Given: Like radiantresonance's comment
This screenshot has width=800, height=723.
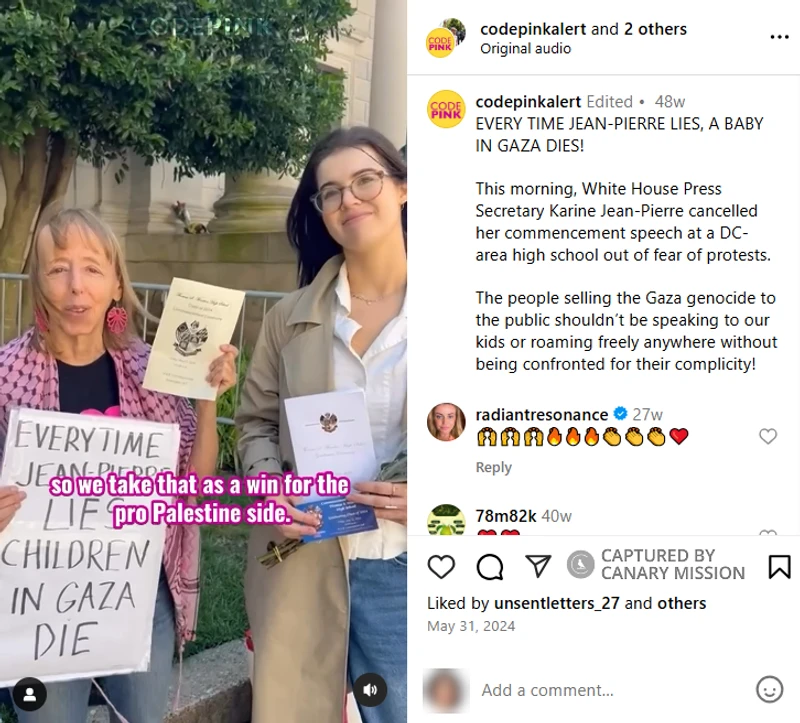Looking at the screenshot, I should click(768, 436).
